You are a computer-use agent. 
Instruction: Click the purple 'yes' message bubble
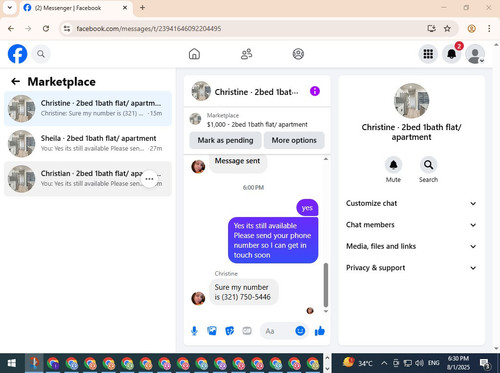pos(307,208)
